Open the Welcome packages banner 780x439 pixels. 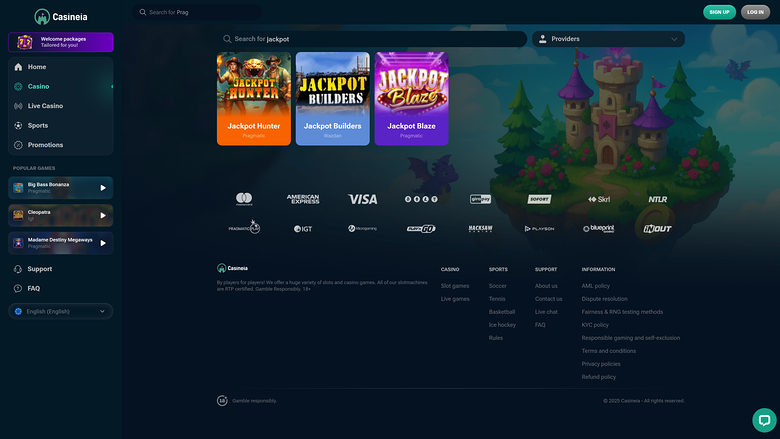[x=61, y=42]
